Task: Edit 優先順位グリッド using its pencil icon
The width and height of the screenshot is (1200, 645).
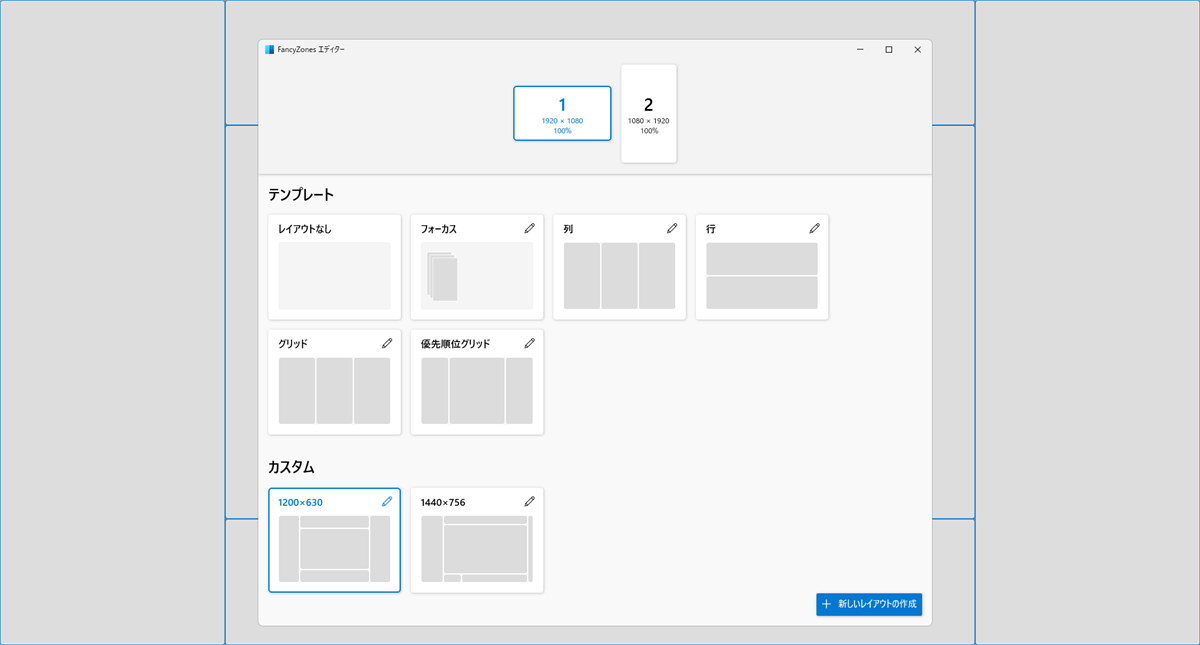Action: (x=529, y=343)
